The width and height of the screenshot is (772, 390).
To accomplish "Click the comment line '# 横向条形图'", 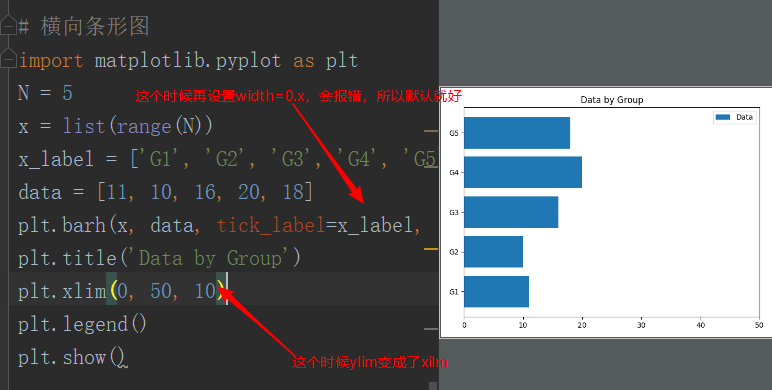I will click(x=84, y=26).
